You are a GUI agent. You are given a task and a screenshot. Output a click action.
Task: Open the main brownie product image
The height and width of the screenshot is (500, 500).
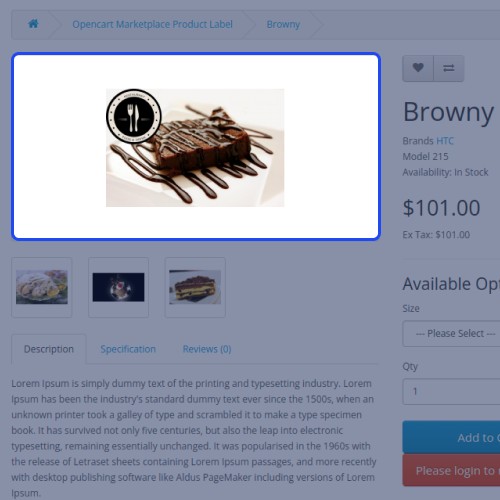[x=195, y=148]
